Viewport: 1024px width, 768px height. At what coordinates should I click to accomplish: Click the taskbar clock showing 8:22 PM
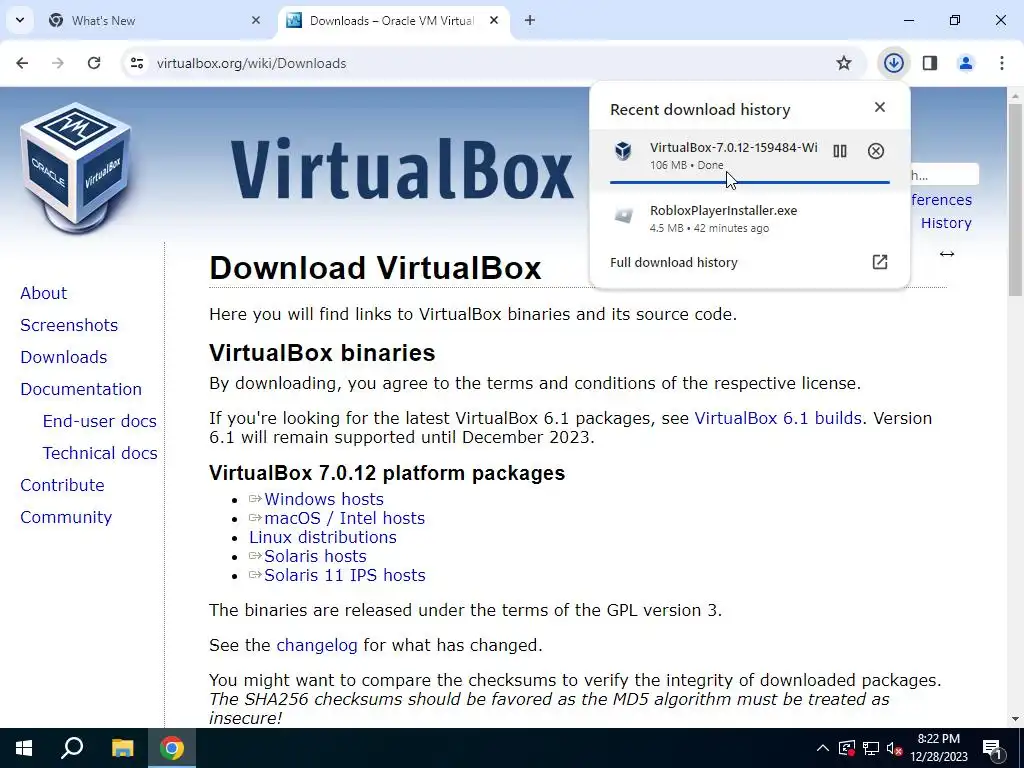tap(939, 748)
